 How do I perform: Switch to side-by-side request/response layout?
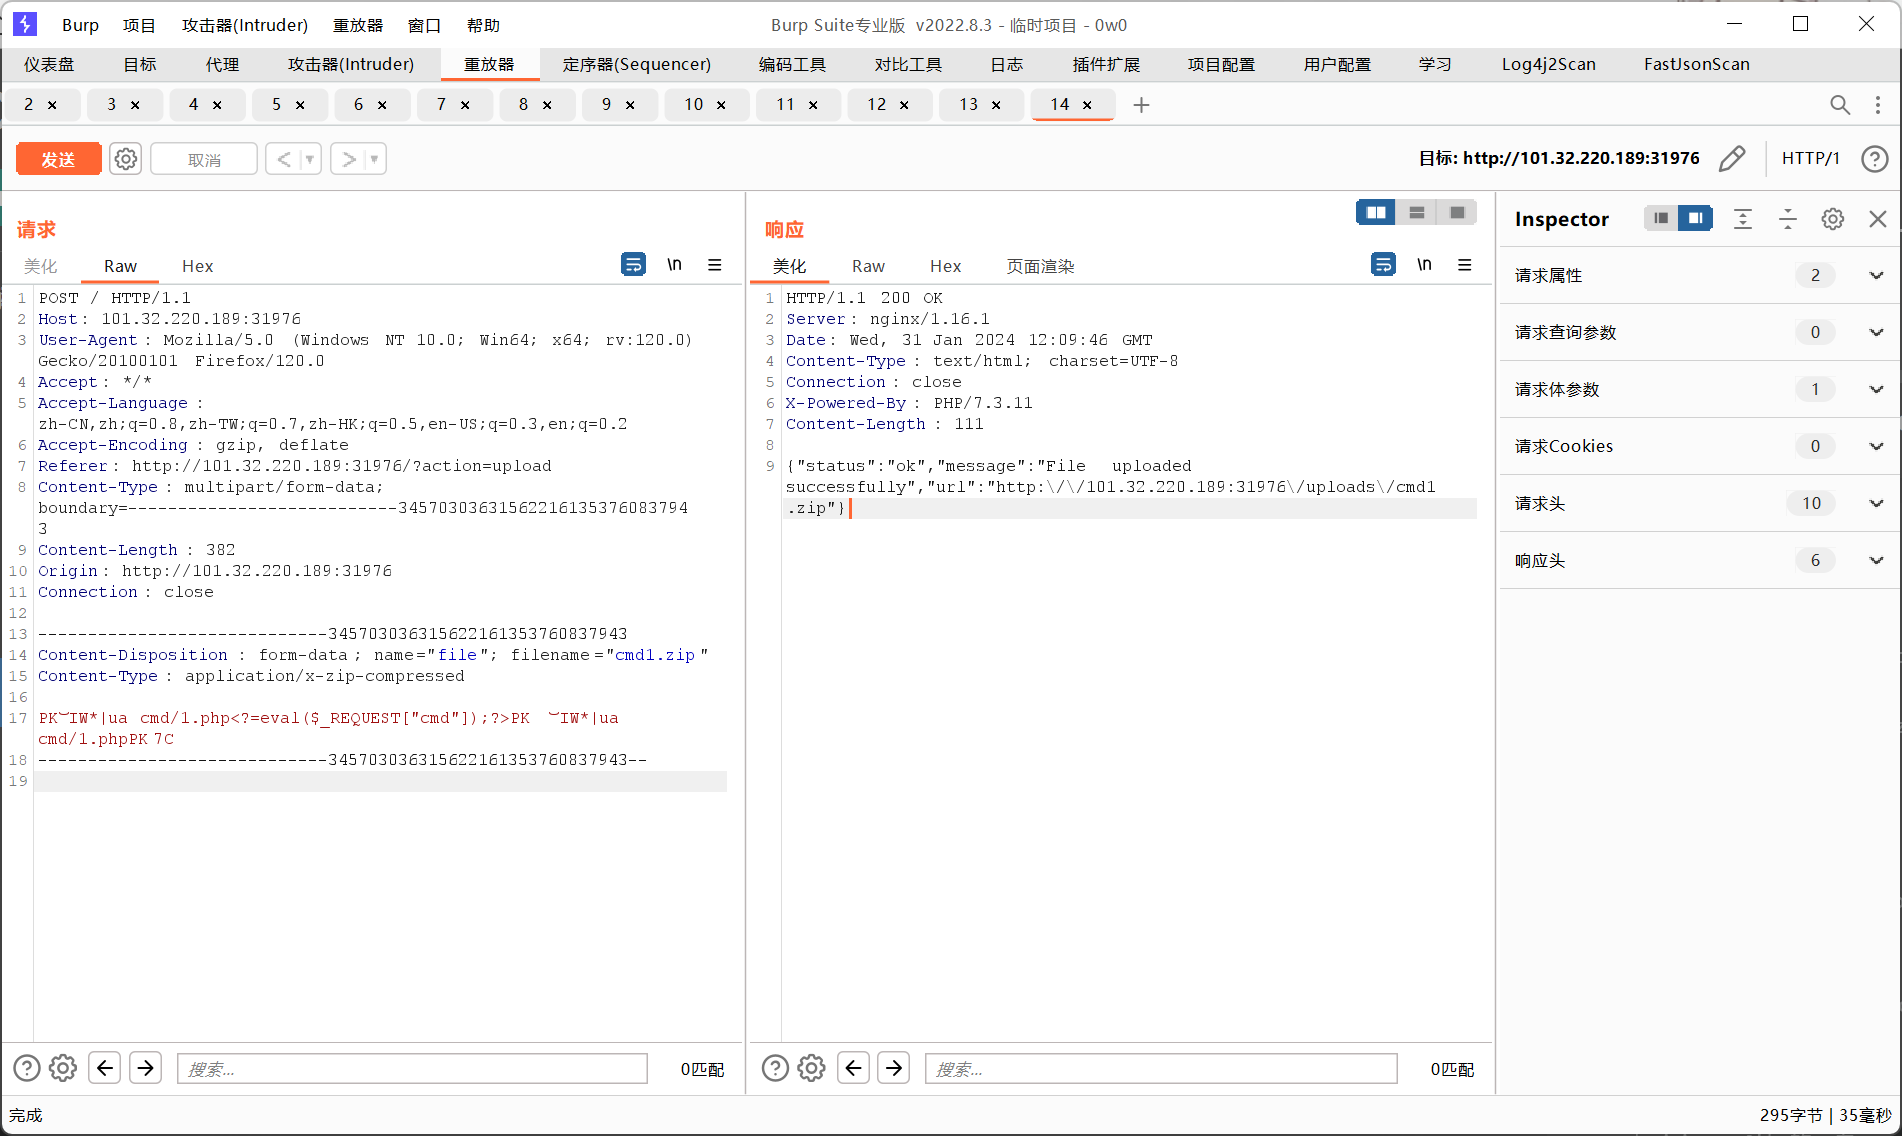coord(1376,212)
